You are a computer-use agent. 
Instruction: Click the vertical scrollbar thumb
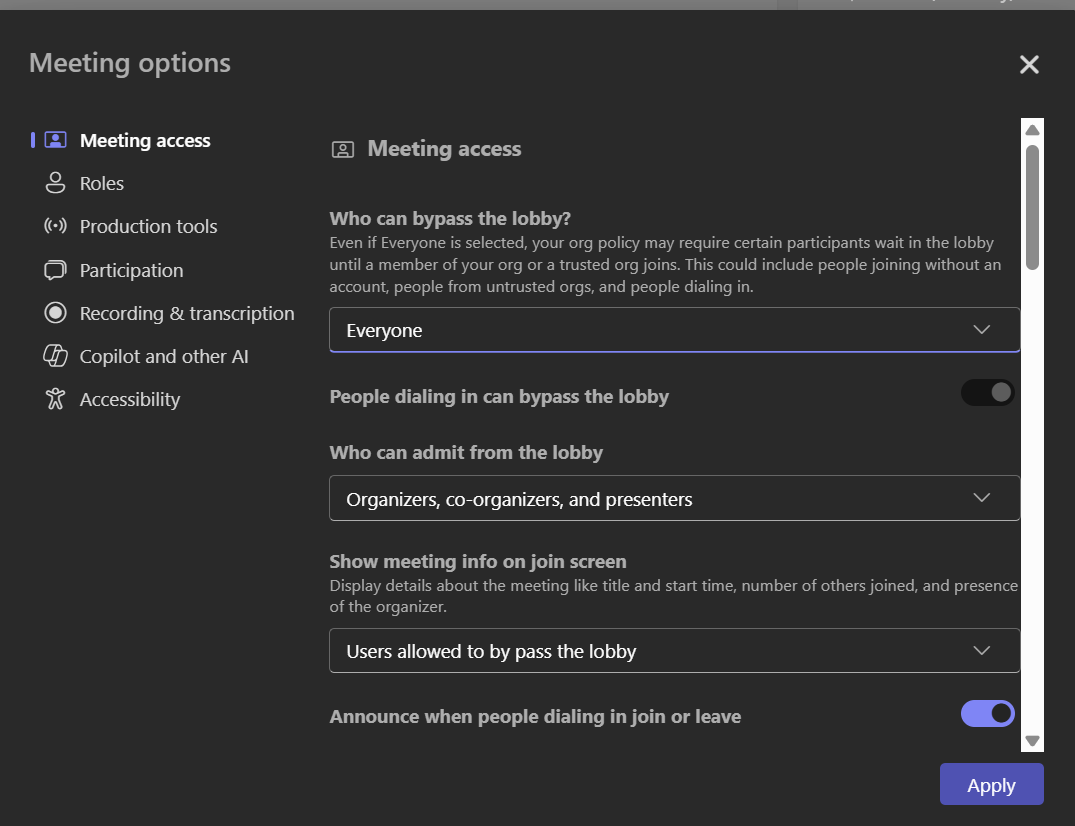(x=1032, y=208)
